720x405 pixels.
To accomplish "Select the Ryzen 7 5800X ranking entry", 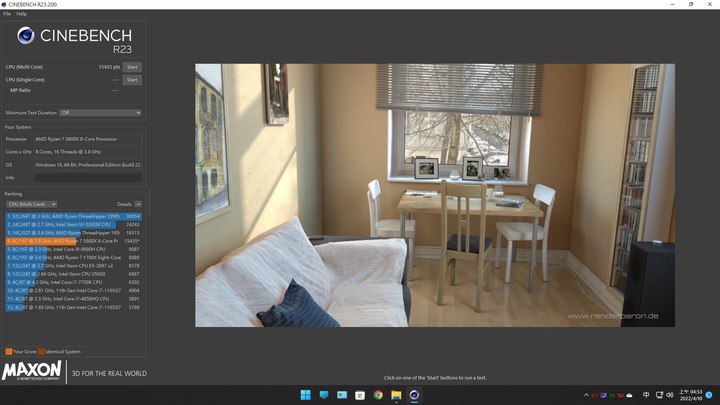I will 73,241.
